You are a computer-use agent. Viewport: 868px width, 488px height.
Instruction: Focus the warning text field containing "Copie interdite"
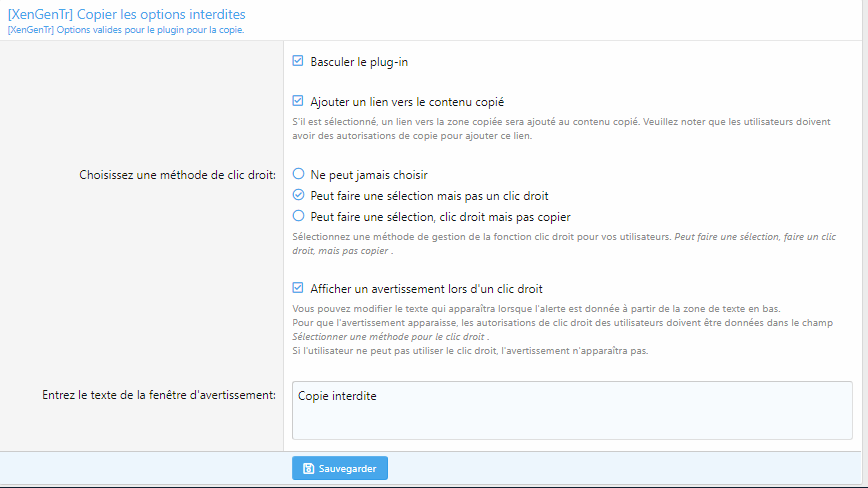click(571, 409)
